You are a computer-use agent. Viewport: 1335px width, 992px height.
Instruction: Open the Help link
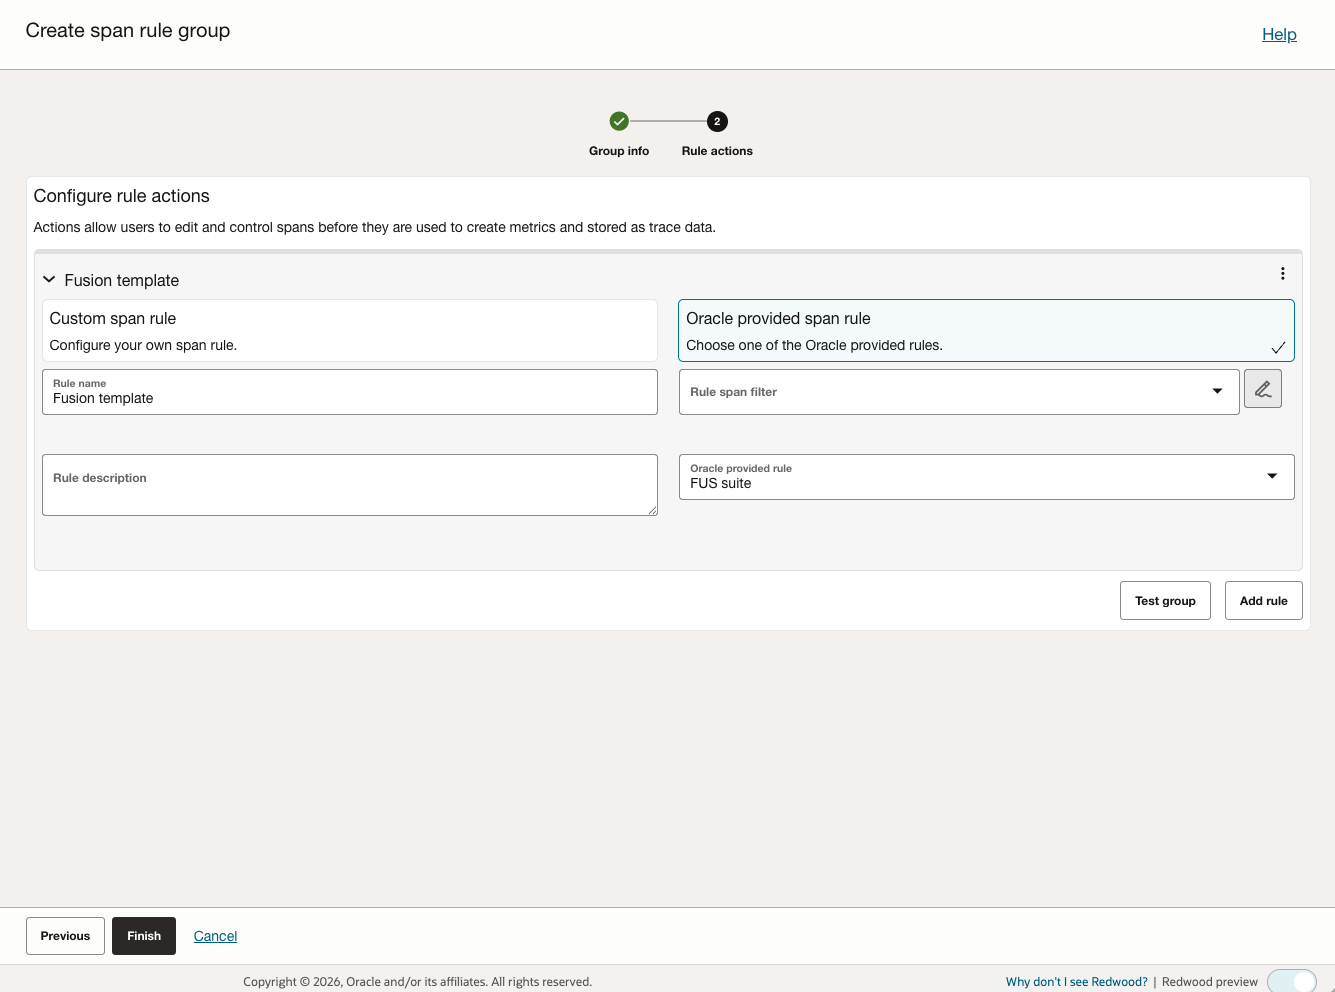pyautogui.click(x=1279, y=34)
